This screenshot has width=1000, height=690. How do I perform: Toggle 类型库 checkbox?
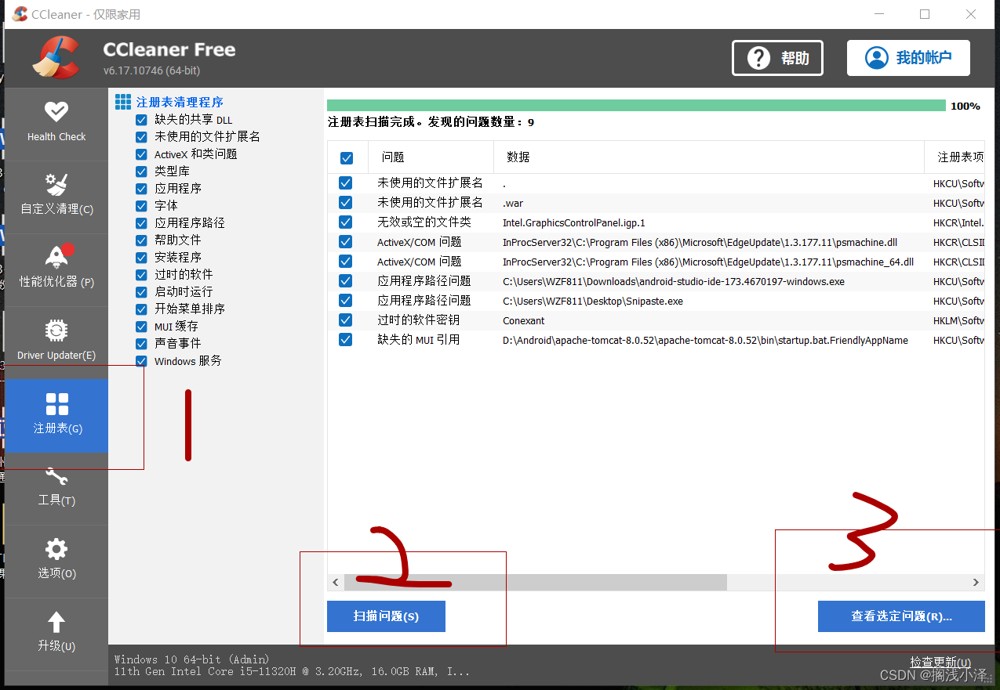click(142, 172)
